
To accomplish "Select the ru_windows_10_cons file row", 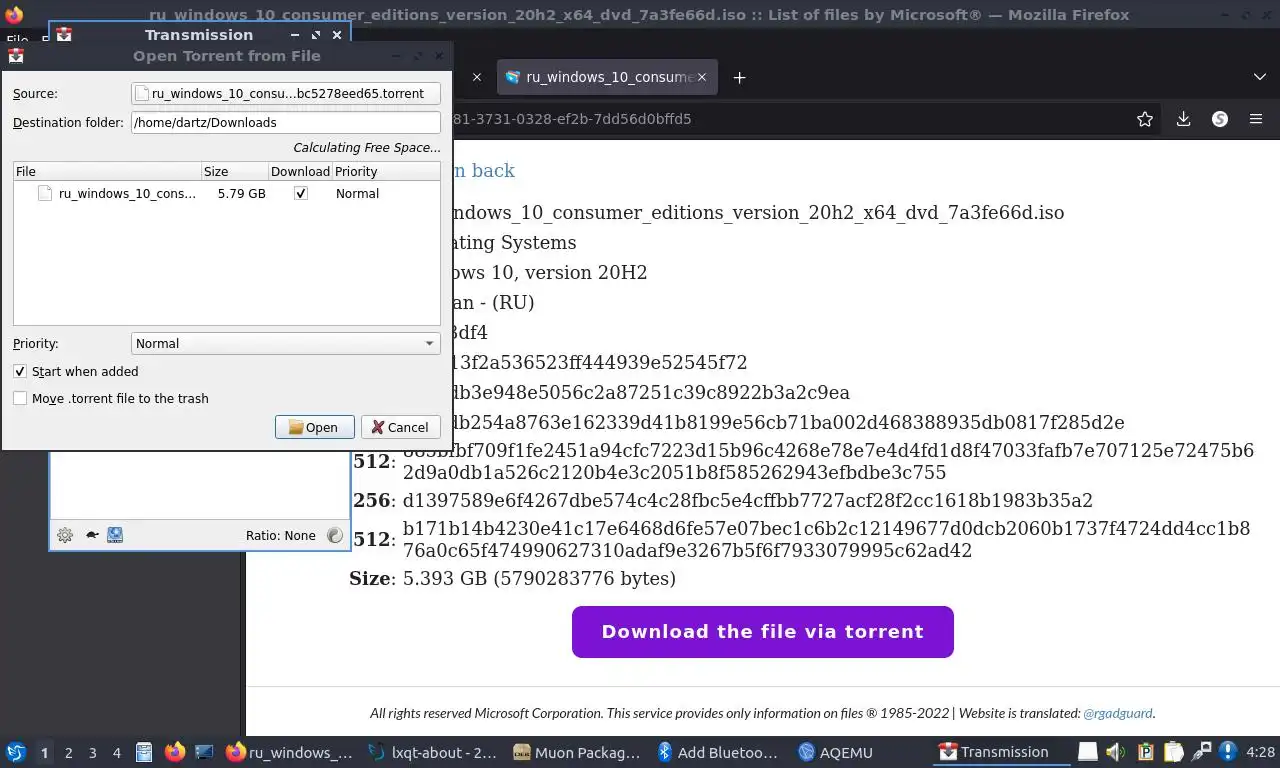I will pyautogui.click(x=227, y=193).
